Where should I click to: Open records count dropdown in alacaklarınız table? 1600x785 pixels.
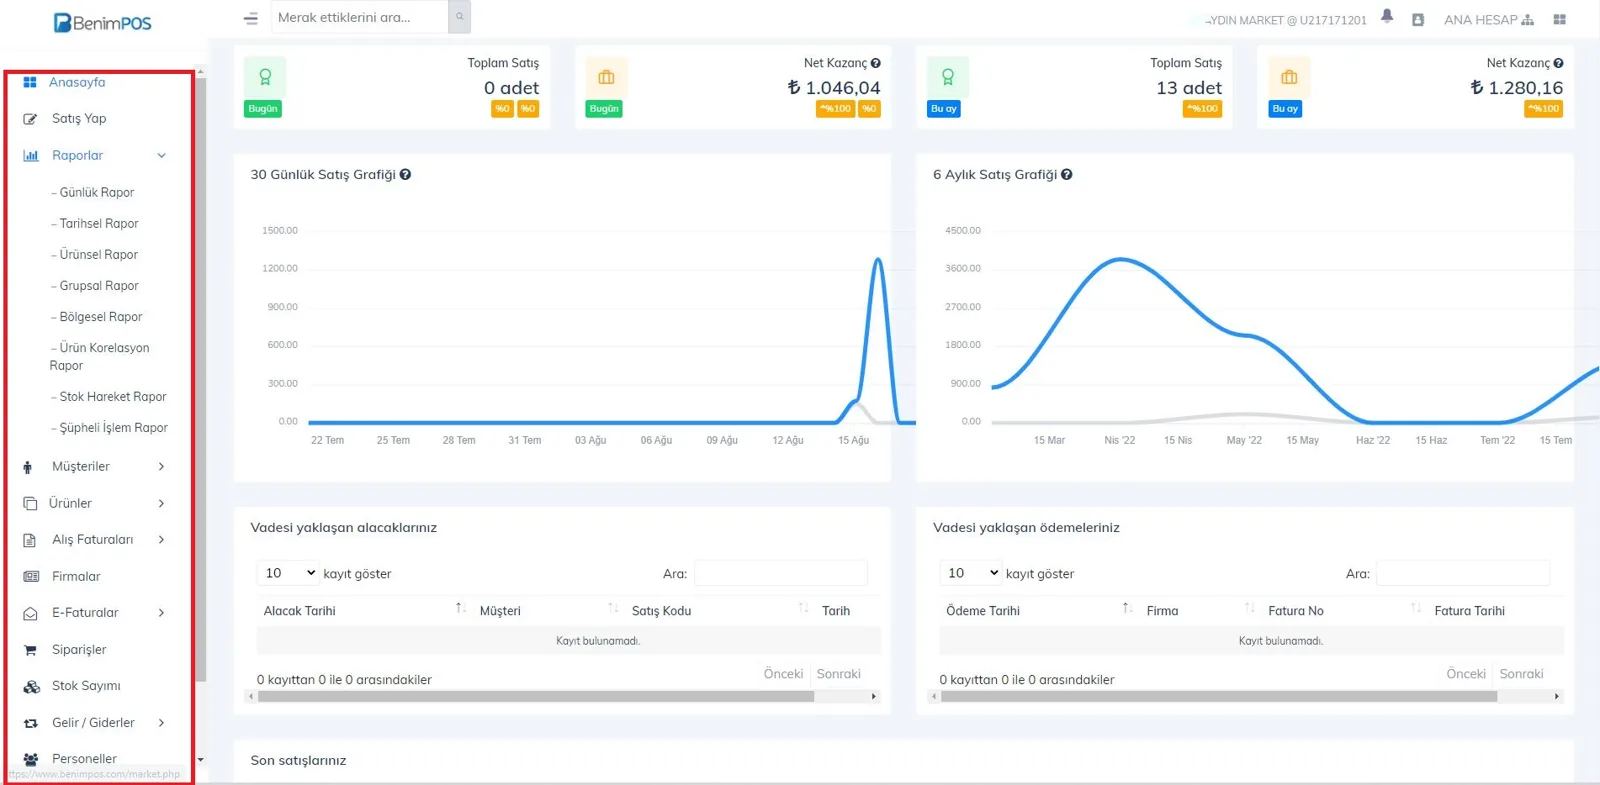tap(288, 573)
